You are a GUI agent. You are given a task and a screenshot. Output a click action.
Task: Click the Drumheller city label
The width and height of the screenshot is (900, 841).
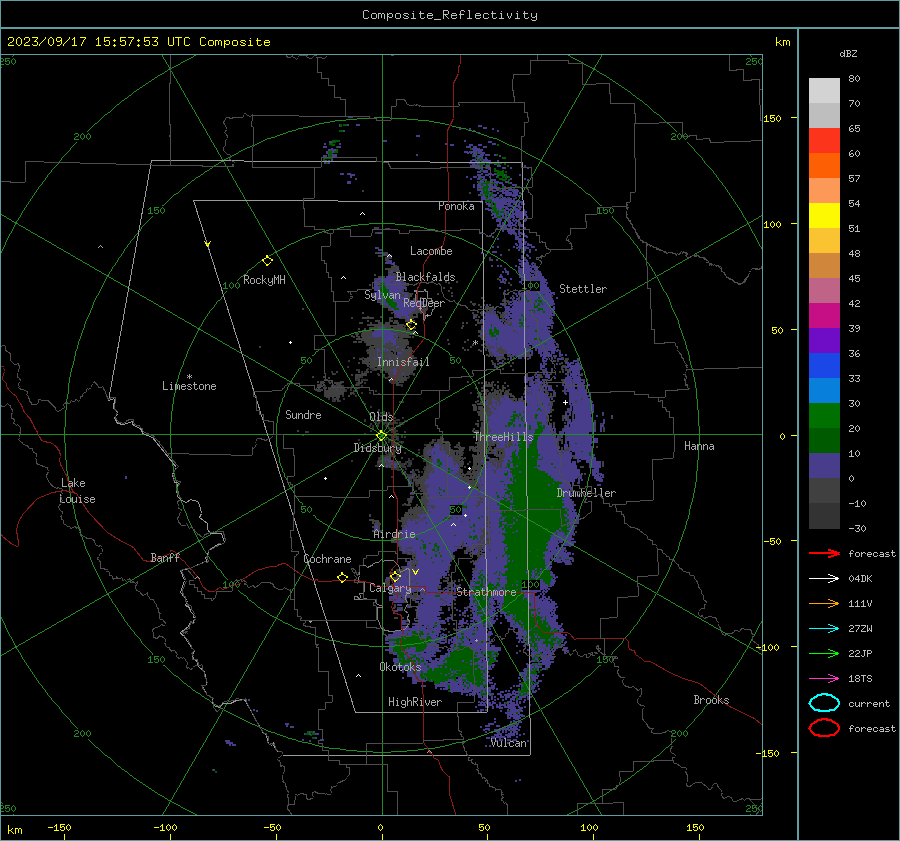pyautogui.click(x=586, y=493)
